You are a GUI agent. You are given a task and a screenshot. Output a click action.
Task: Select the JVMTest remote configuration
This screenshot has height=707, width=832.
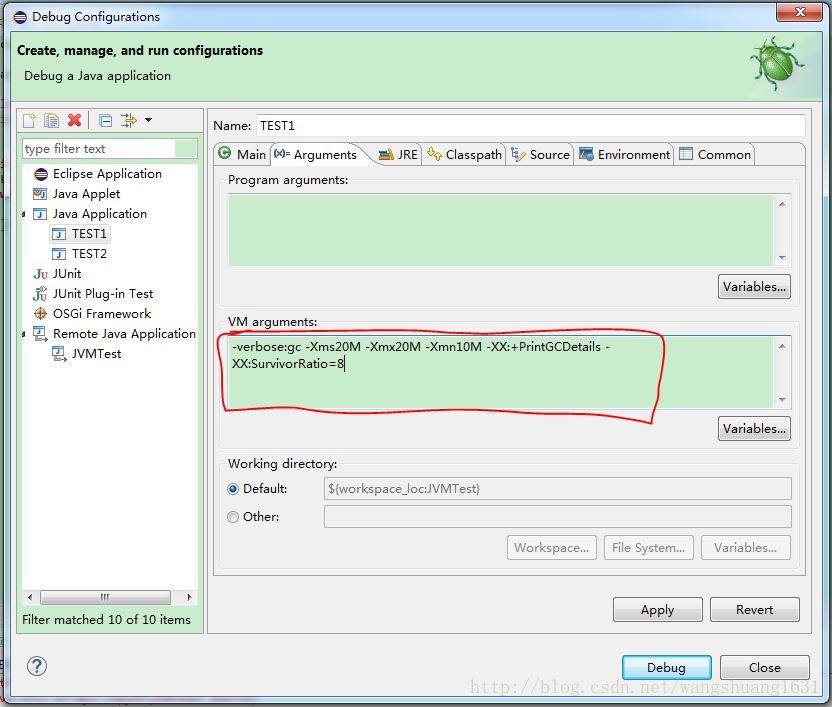[x=97, y=354]
